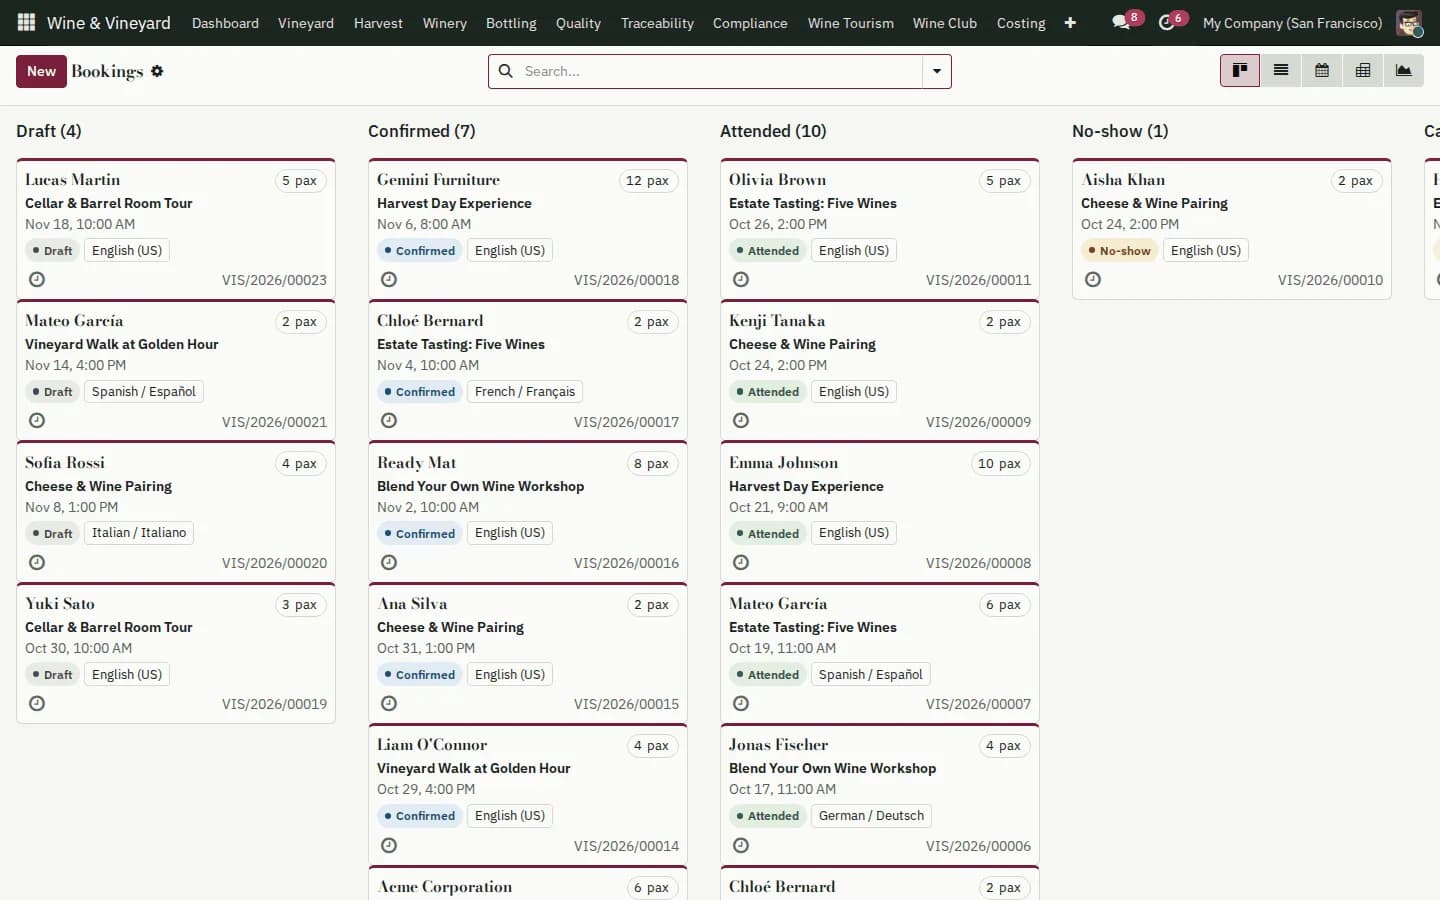Click the Confirmed (7) column header
This screenshot has height=900, width=1440.
(422, 131)
